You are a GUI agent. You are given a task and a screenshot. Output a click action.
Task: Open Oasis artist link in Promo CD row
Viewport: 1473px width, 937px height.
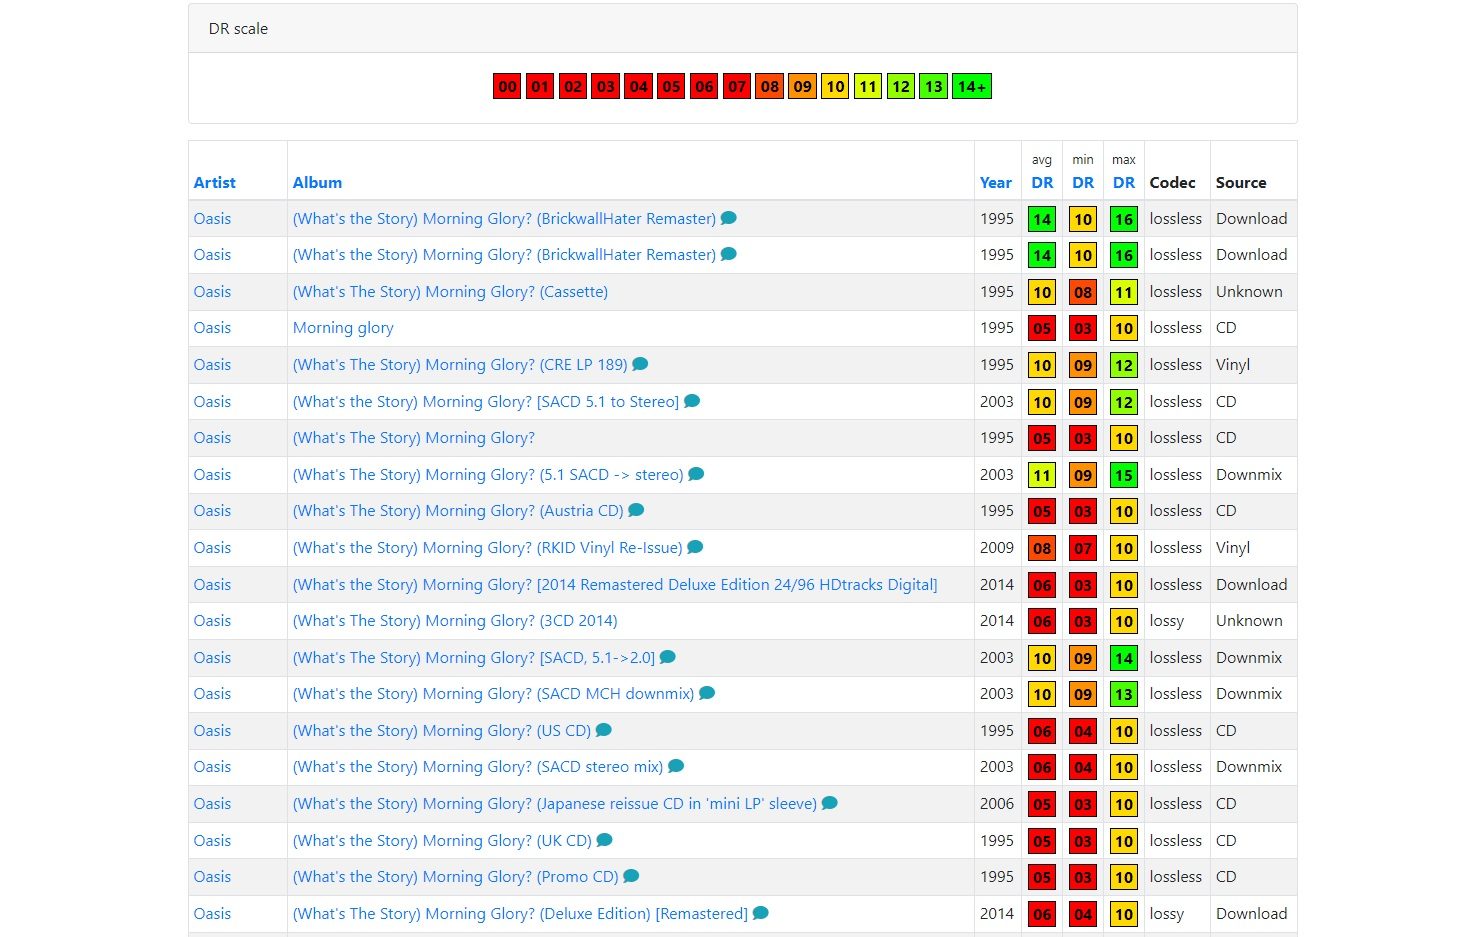[x=212, y=876]
